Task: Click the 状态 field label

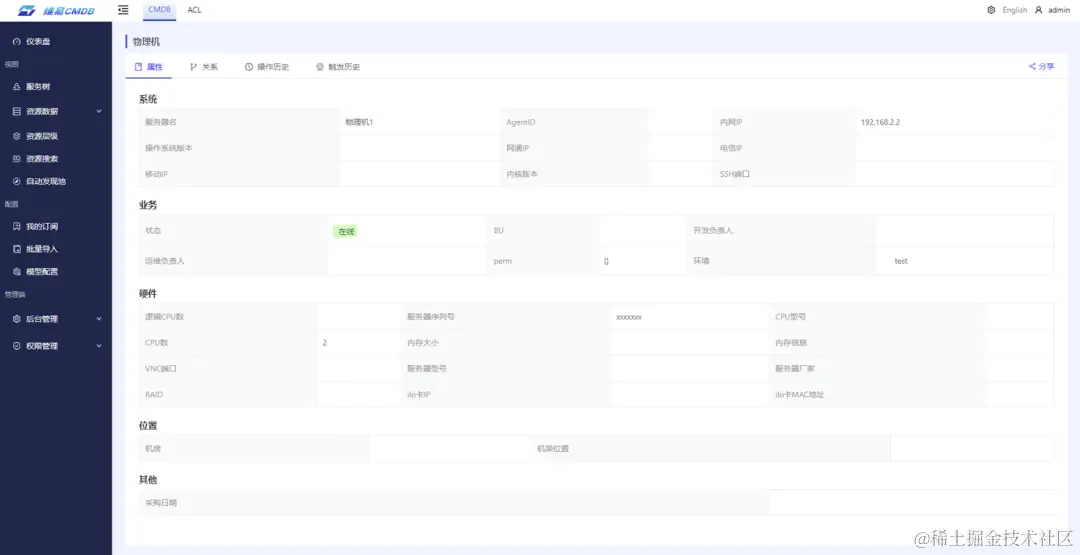Action: point(153,231)
